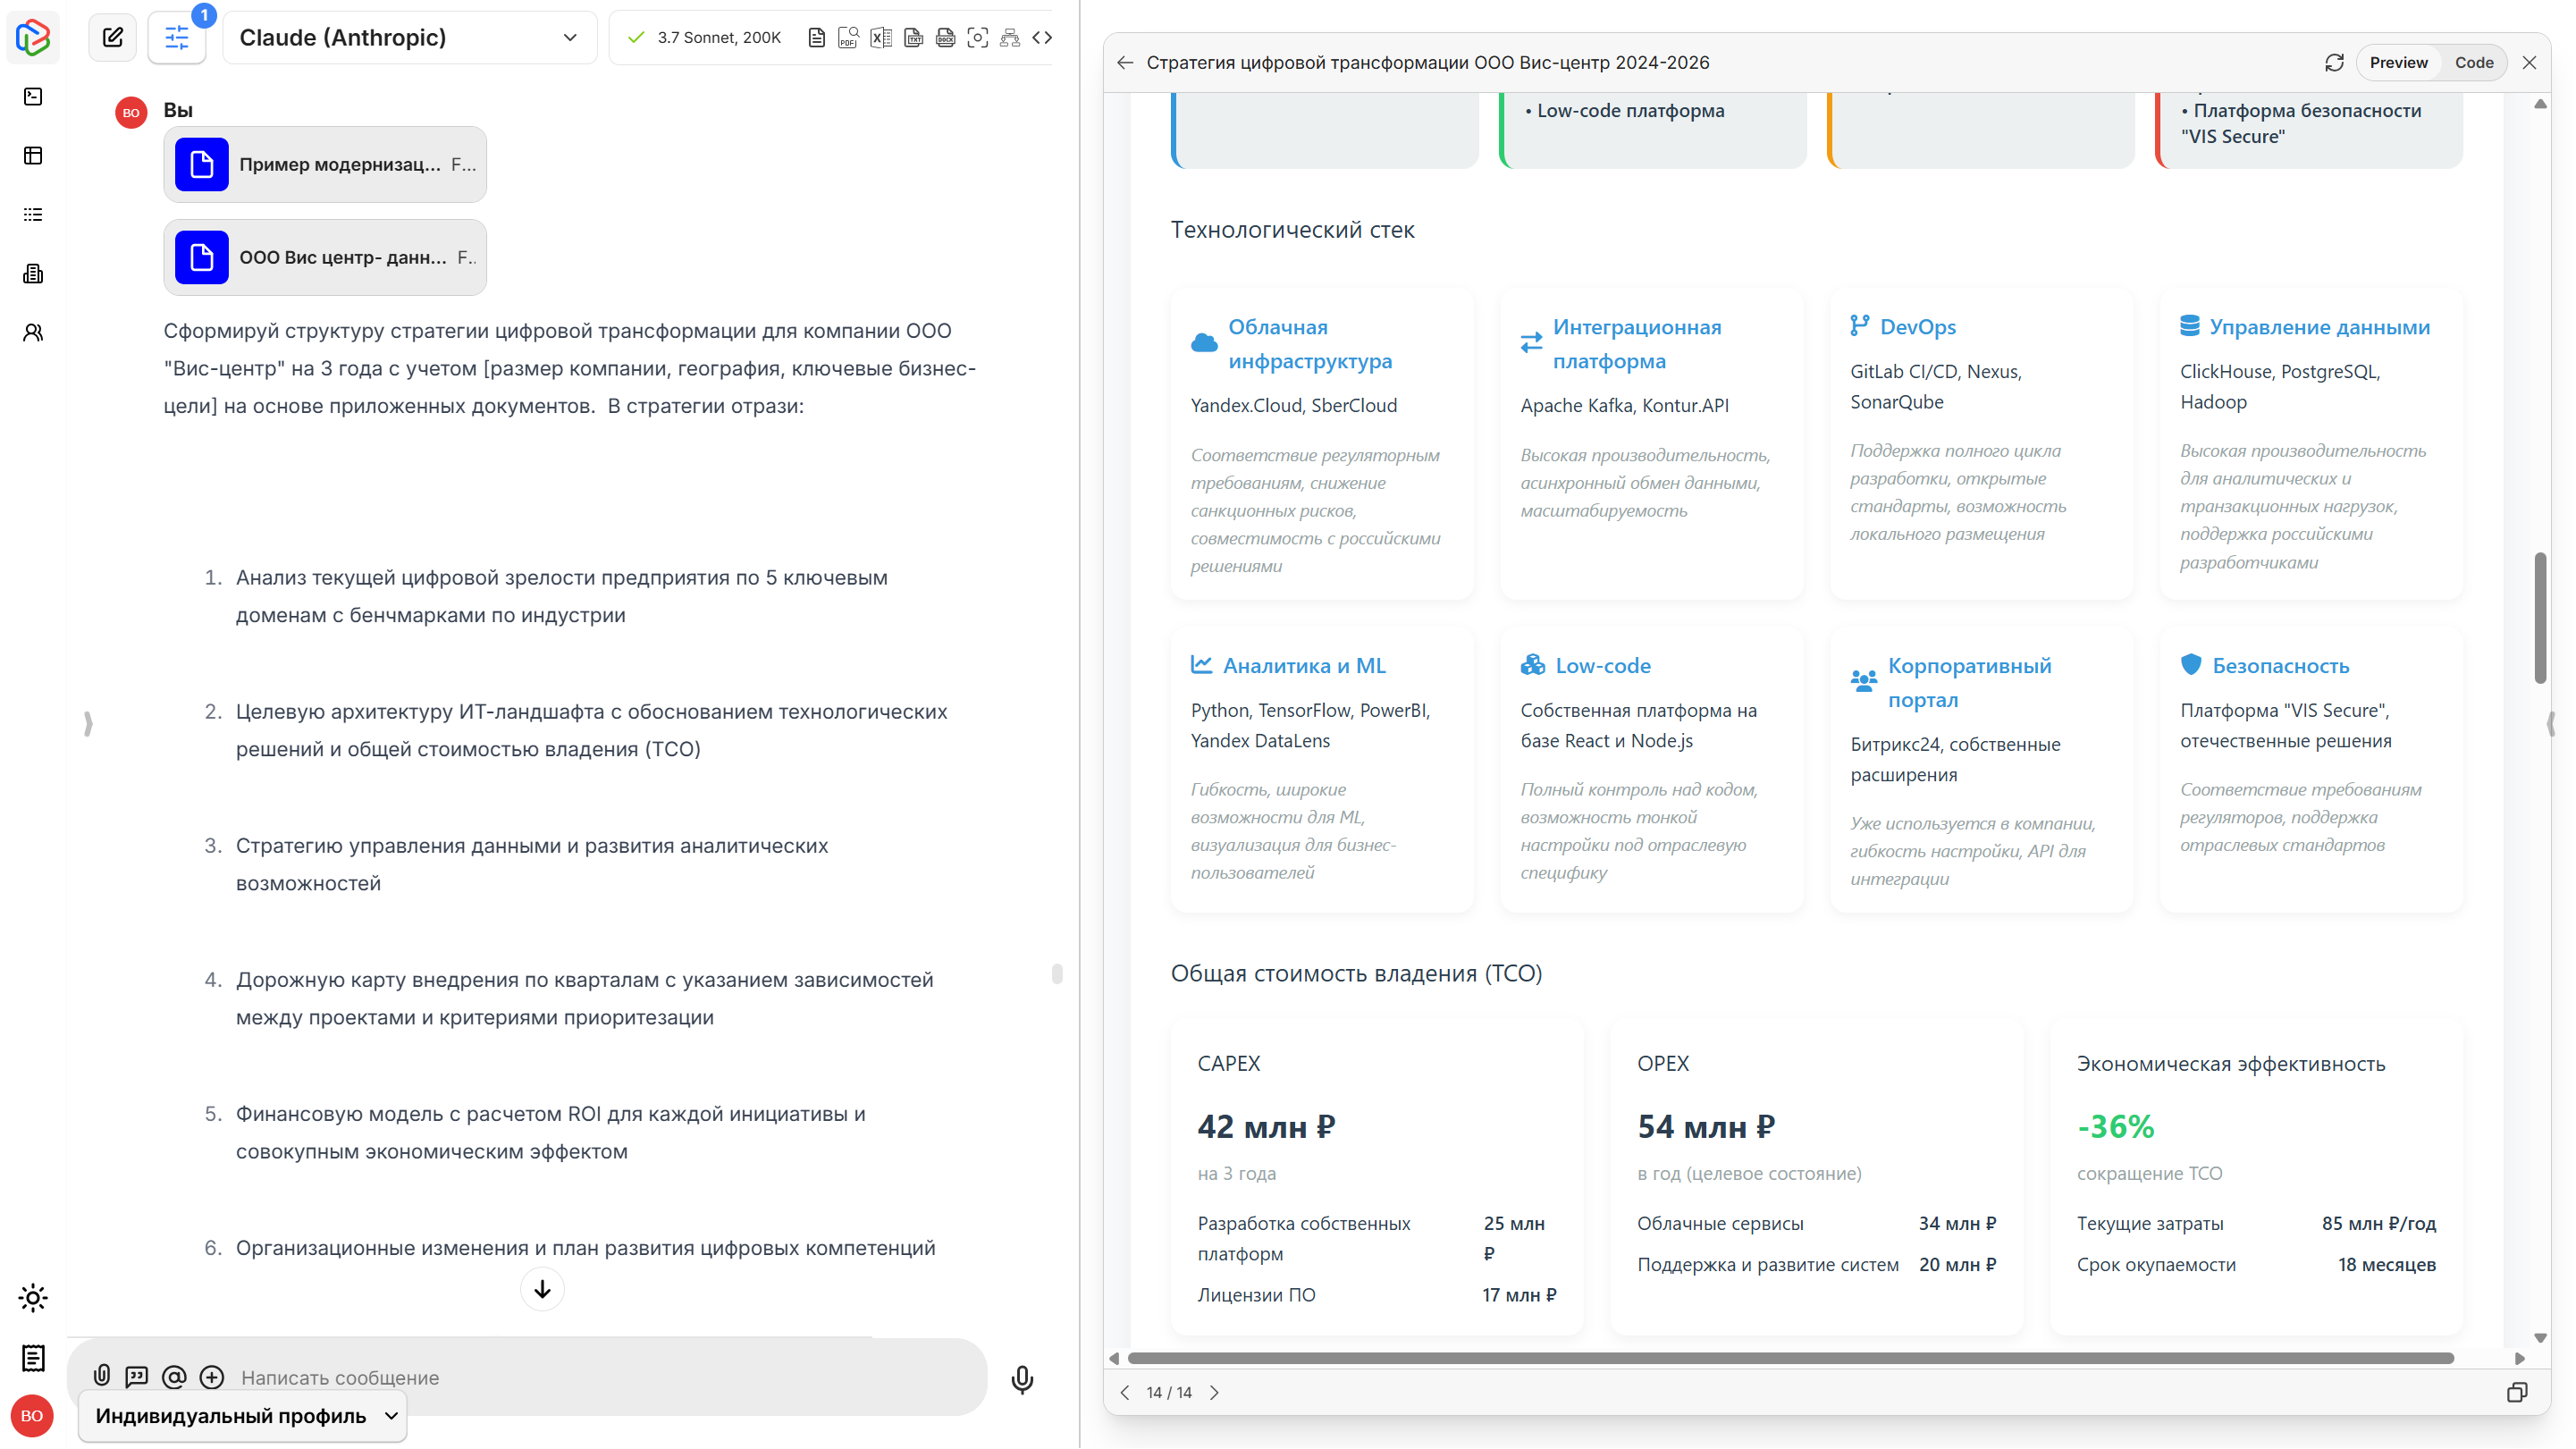Viewport: 2576px width, 1449px height.
Task: Click the Excel file icon in the toolbar
Action: pyautogui.click(x=881, y=37)
